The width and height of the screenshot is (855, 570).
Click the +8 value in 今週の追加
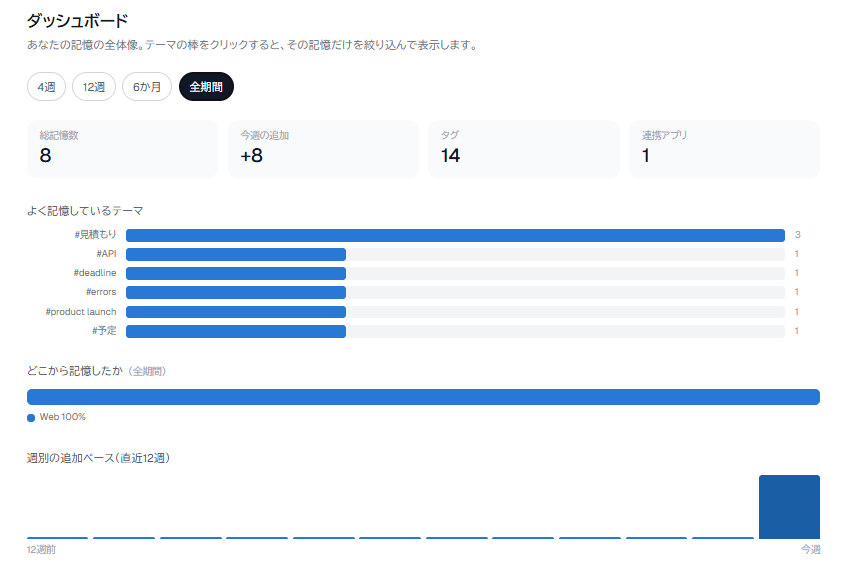251,155
